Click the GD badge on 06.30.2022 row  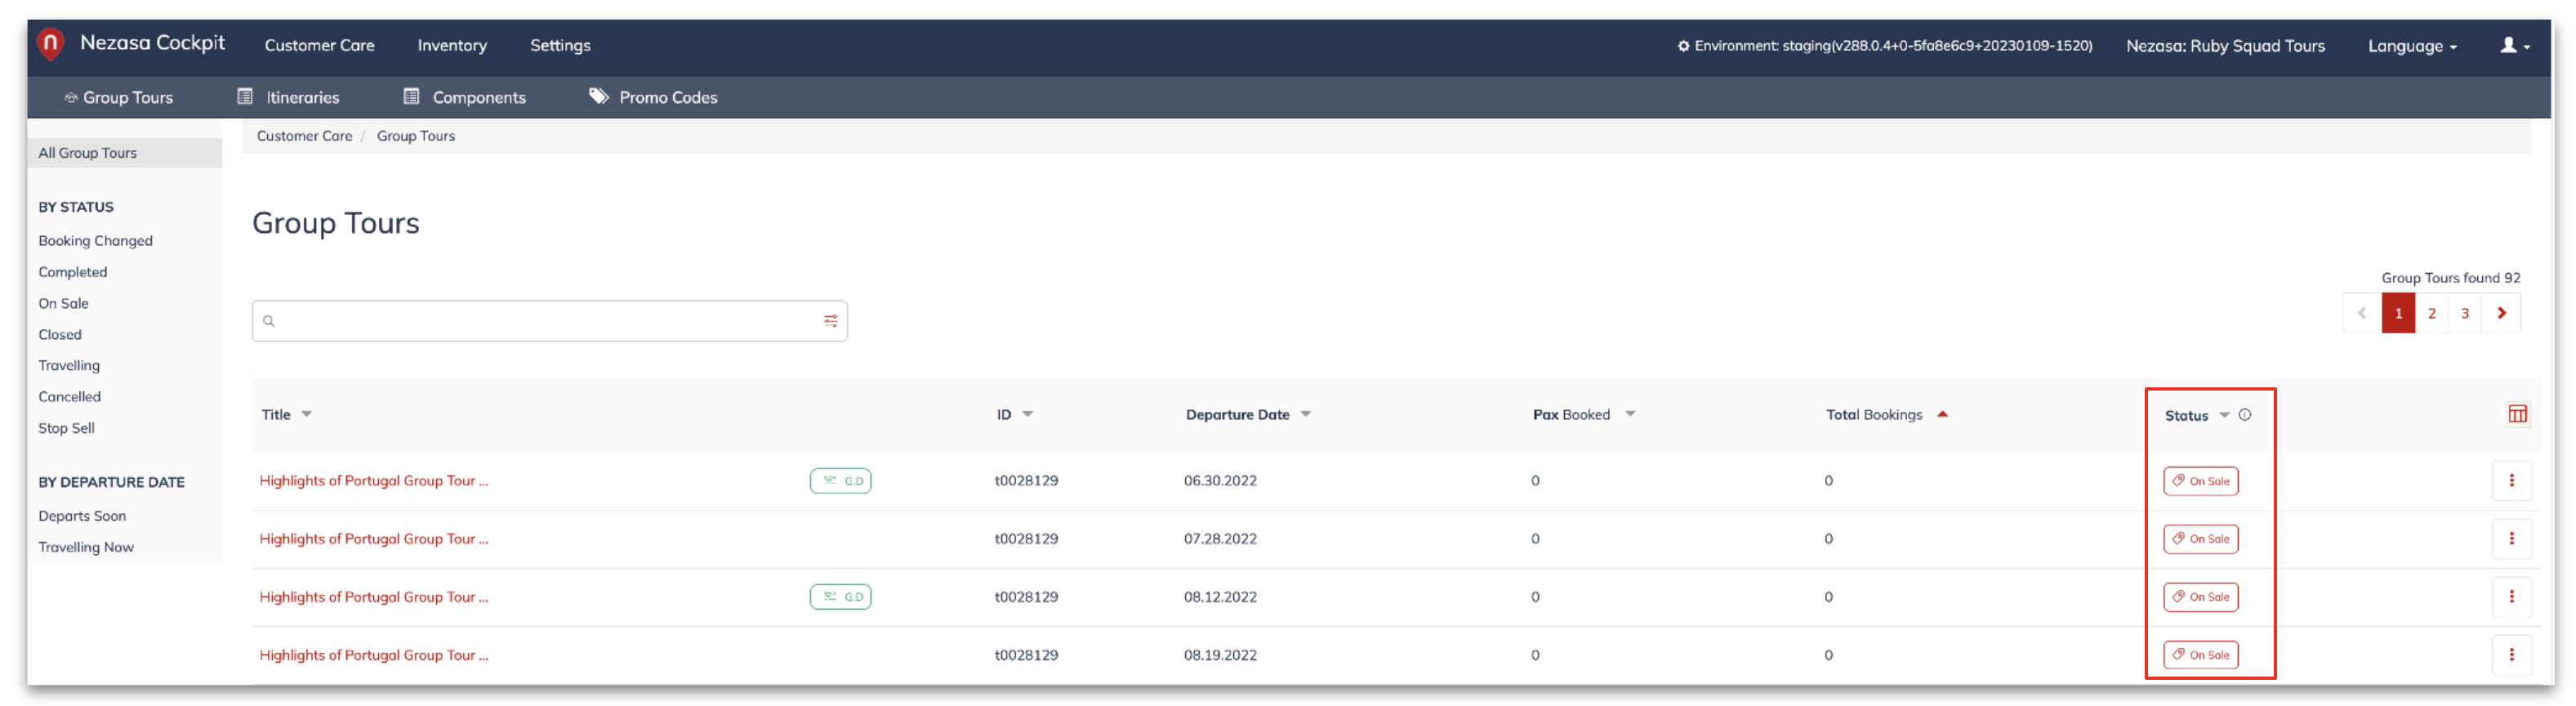(840, 481)
